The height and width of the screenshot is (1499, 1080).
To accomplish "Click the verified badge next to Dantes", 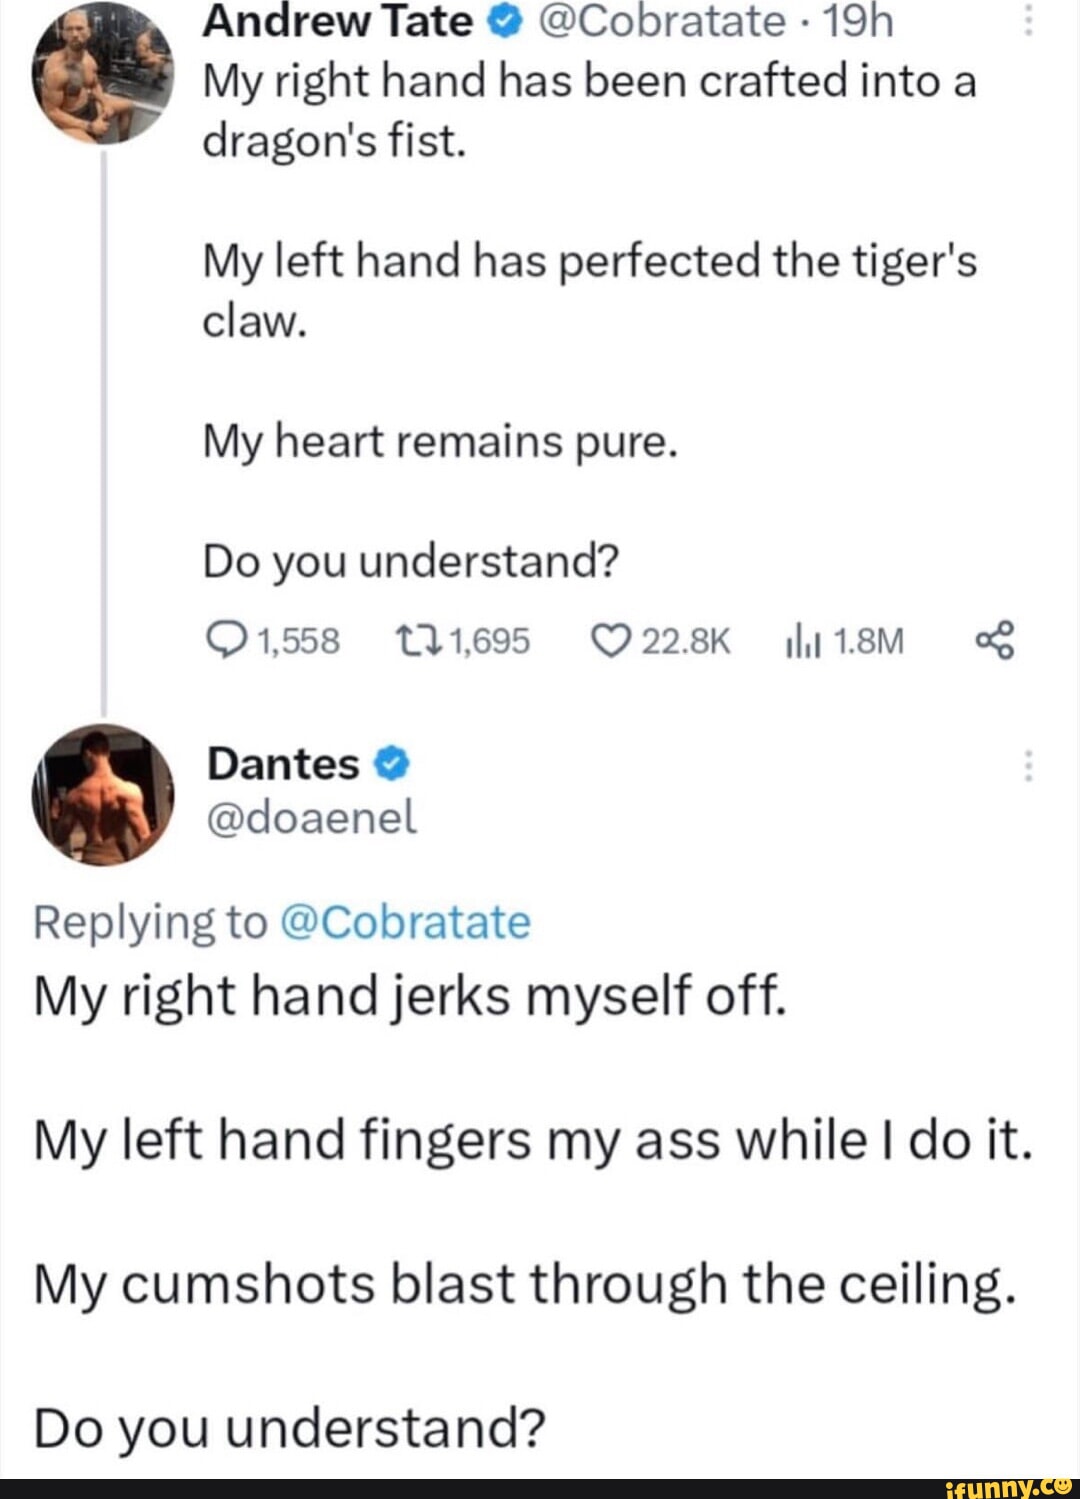I will point(391,763).
